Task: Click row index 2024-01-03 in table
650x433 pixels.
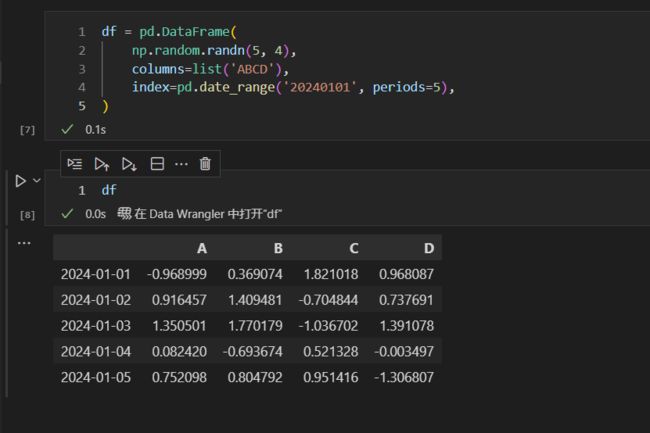Action: tap(96, 326)
